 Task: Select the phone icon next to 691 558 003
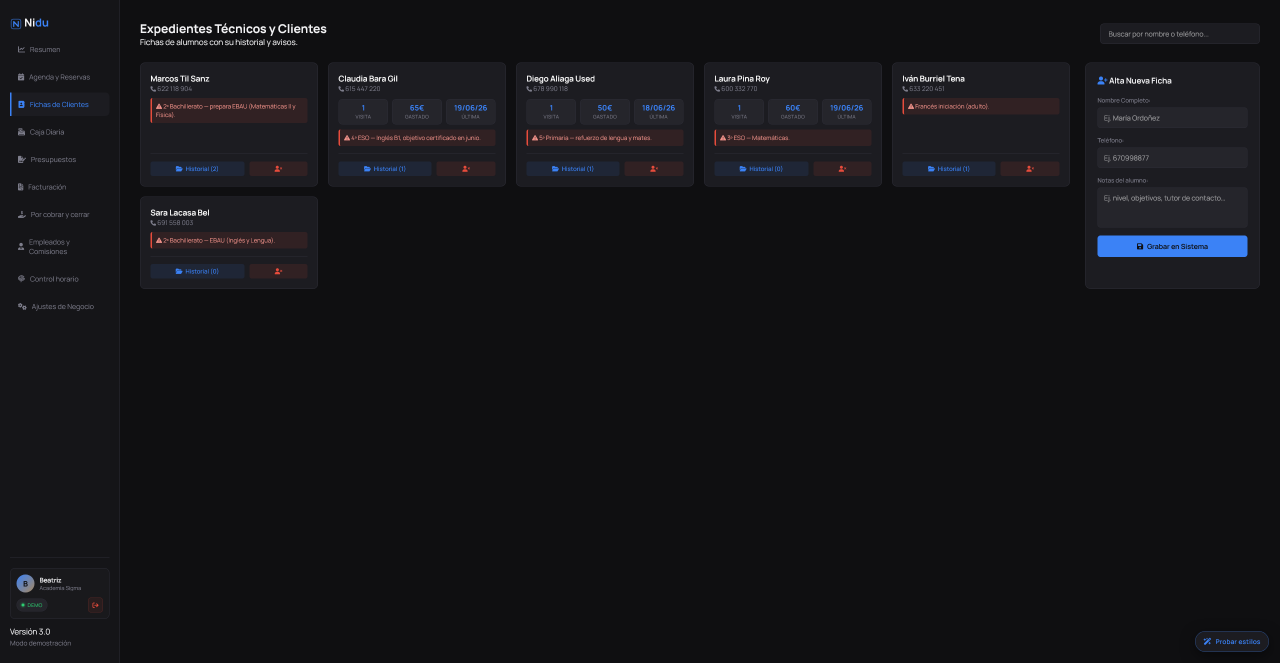click(153, 223)
